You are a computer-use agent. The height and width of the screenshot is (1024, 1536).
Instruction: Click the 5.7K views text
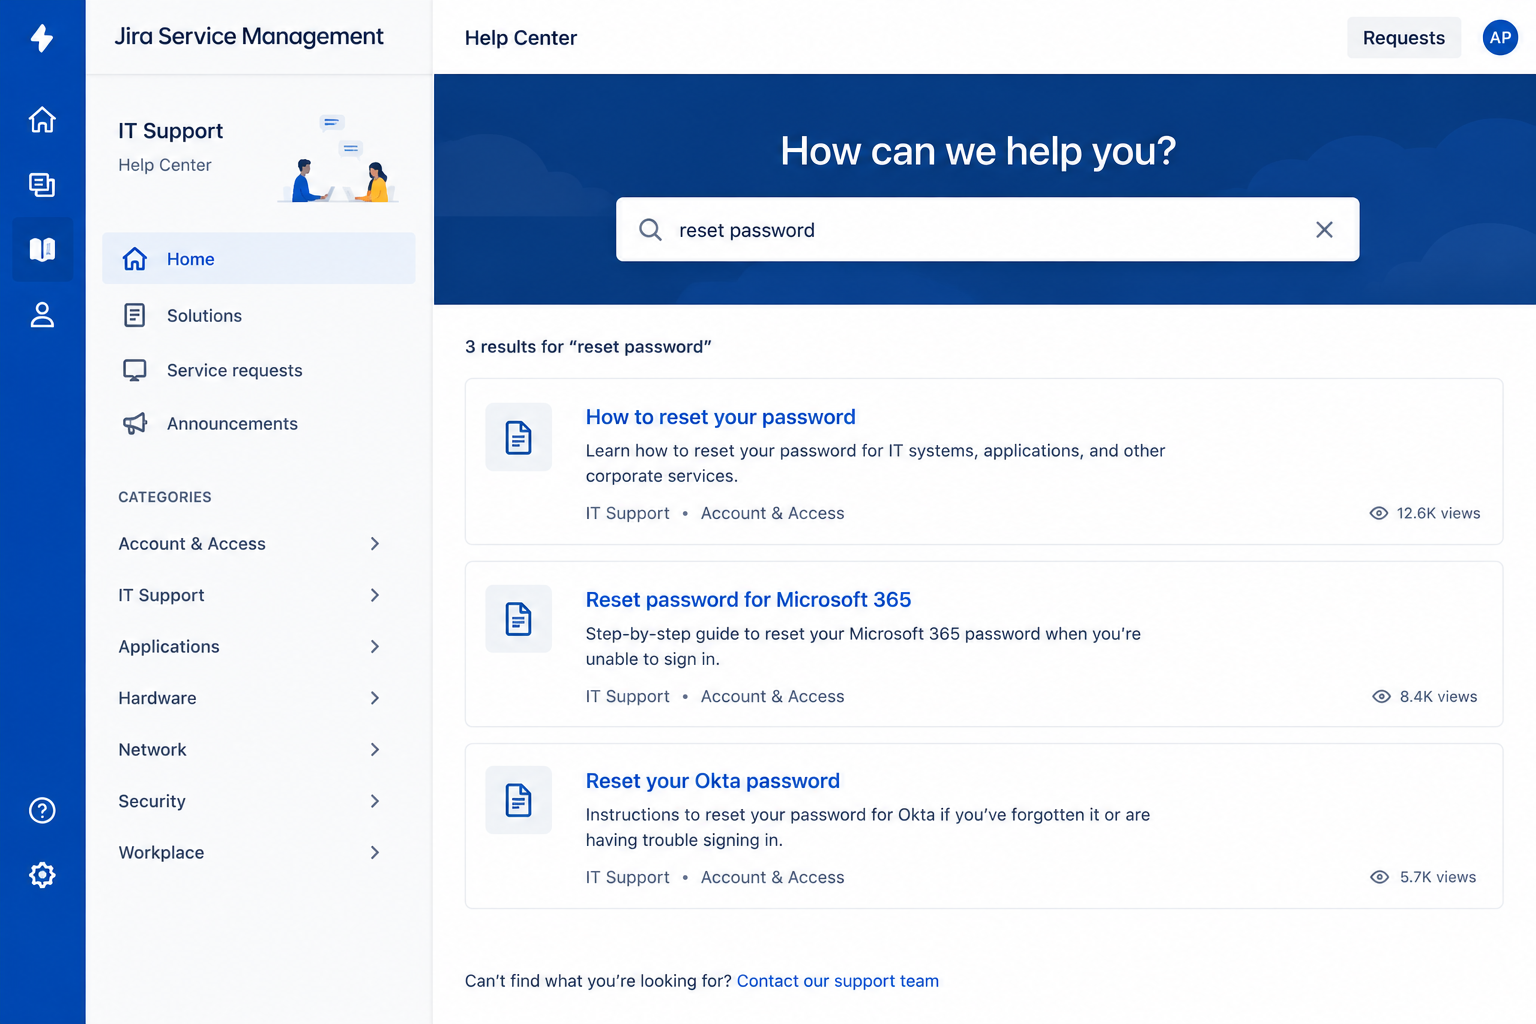pos(1438,877)
